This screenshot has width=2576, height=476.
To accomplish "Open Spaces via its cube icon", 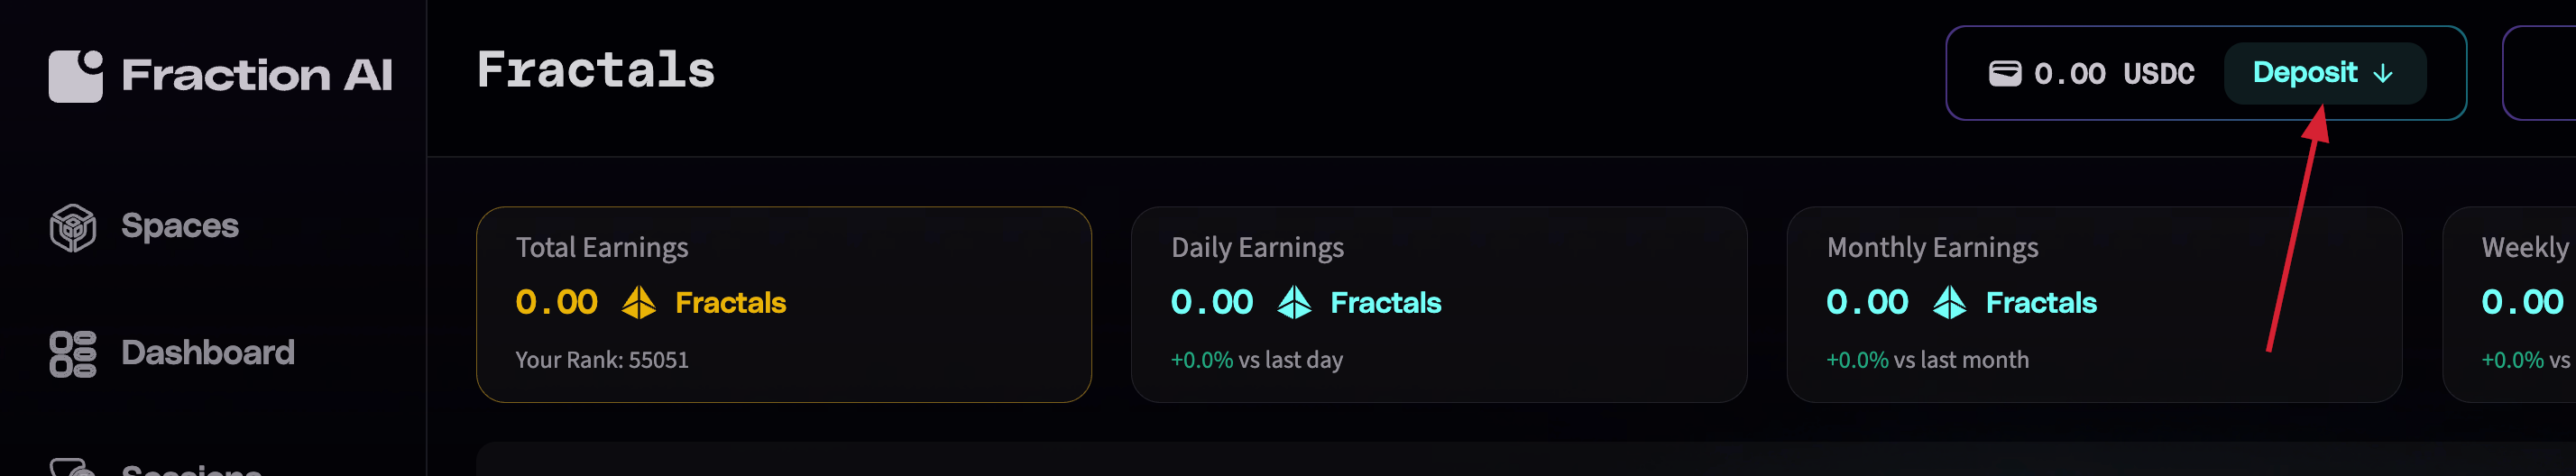I will coord(73,227).
